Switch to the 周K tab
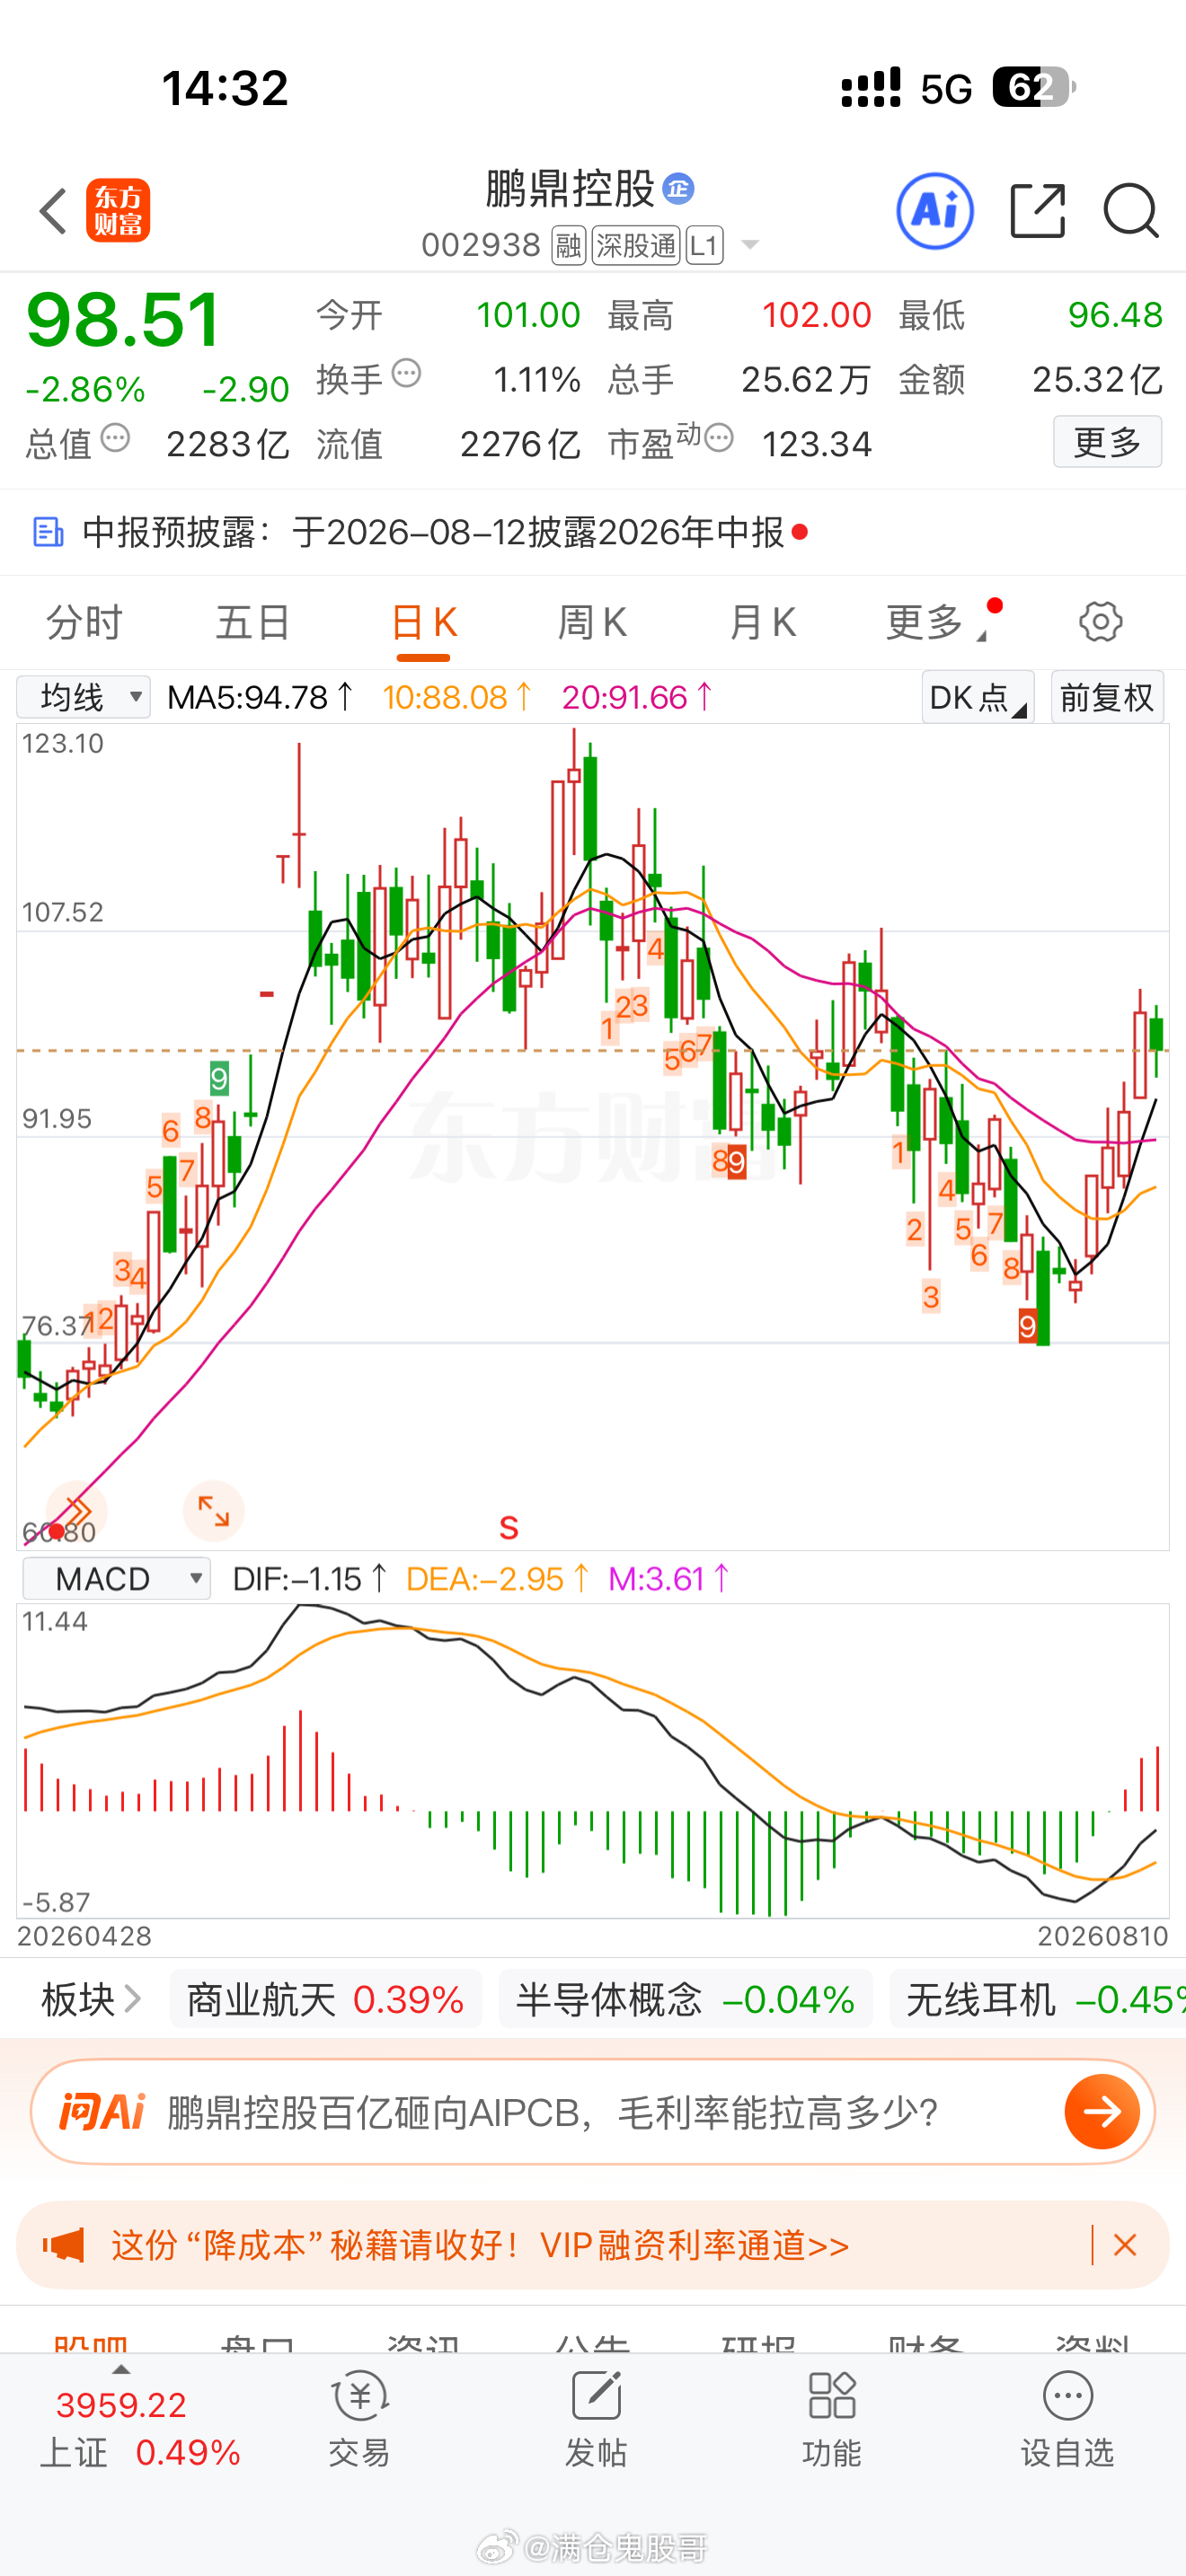 tap(592, 622)
